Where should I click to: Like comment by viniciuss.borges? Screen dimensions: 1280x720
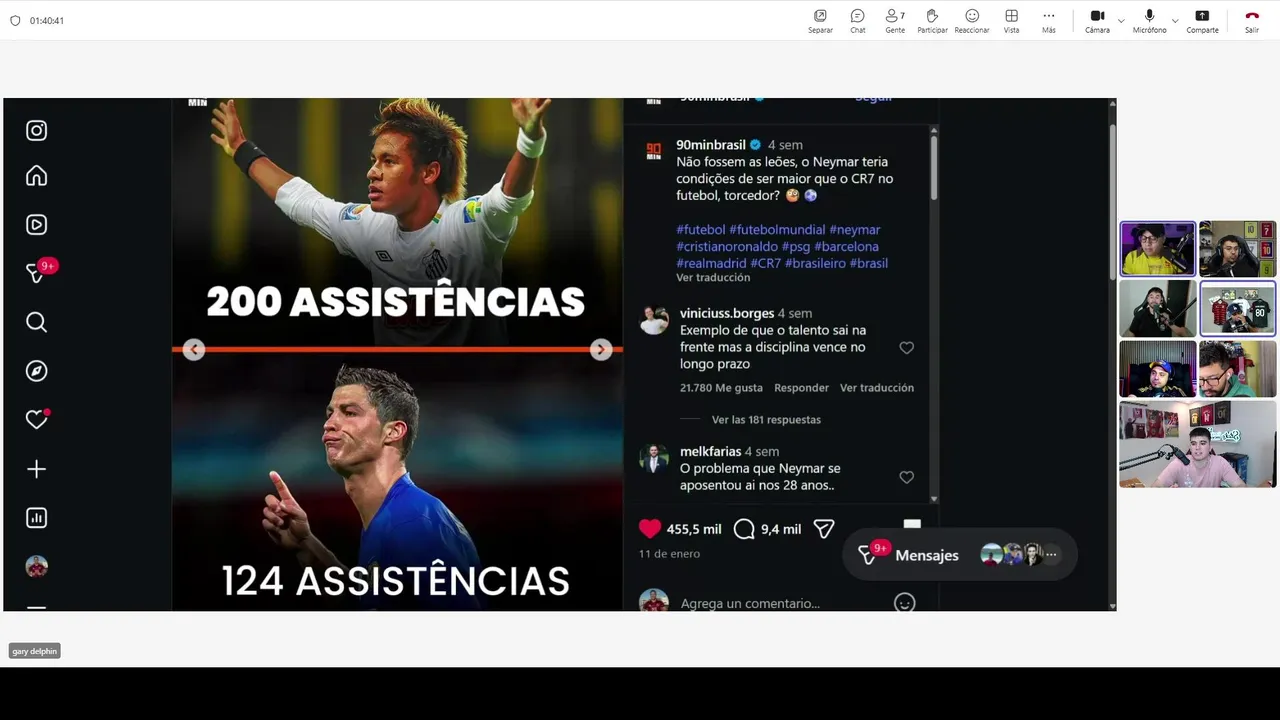point(907,348)
